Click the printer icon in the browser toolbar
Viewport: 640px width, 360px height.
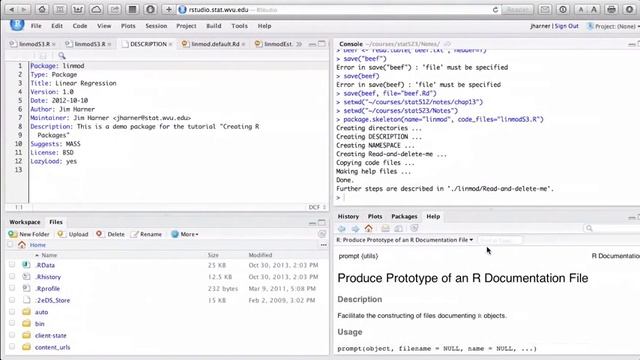pyautogui.click(x=611, y=9)
